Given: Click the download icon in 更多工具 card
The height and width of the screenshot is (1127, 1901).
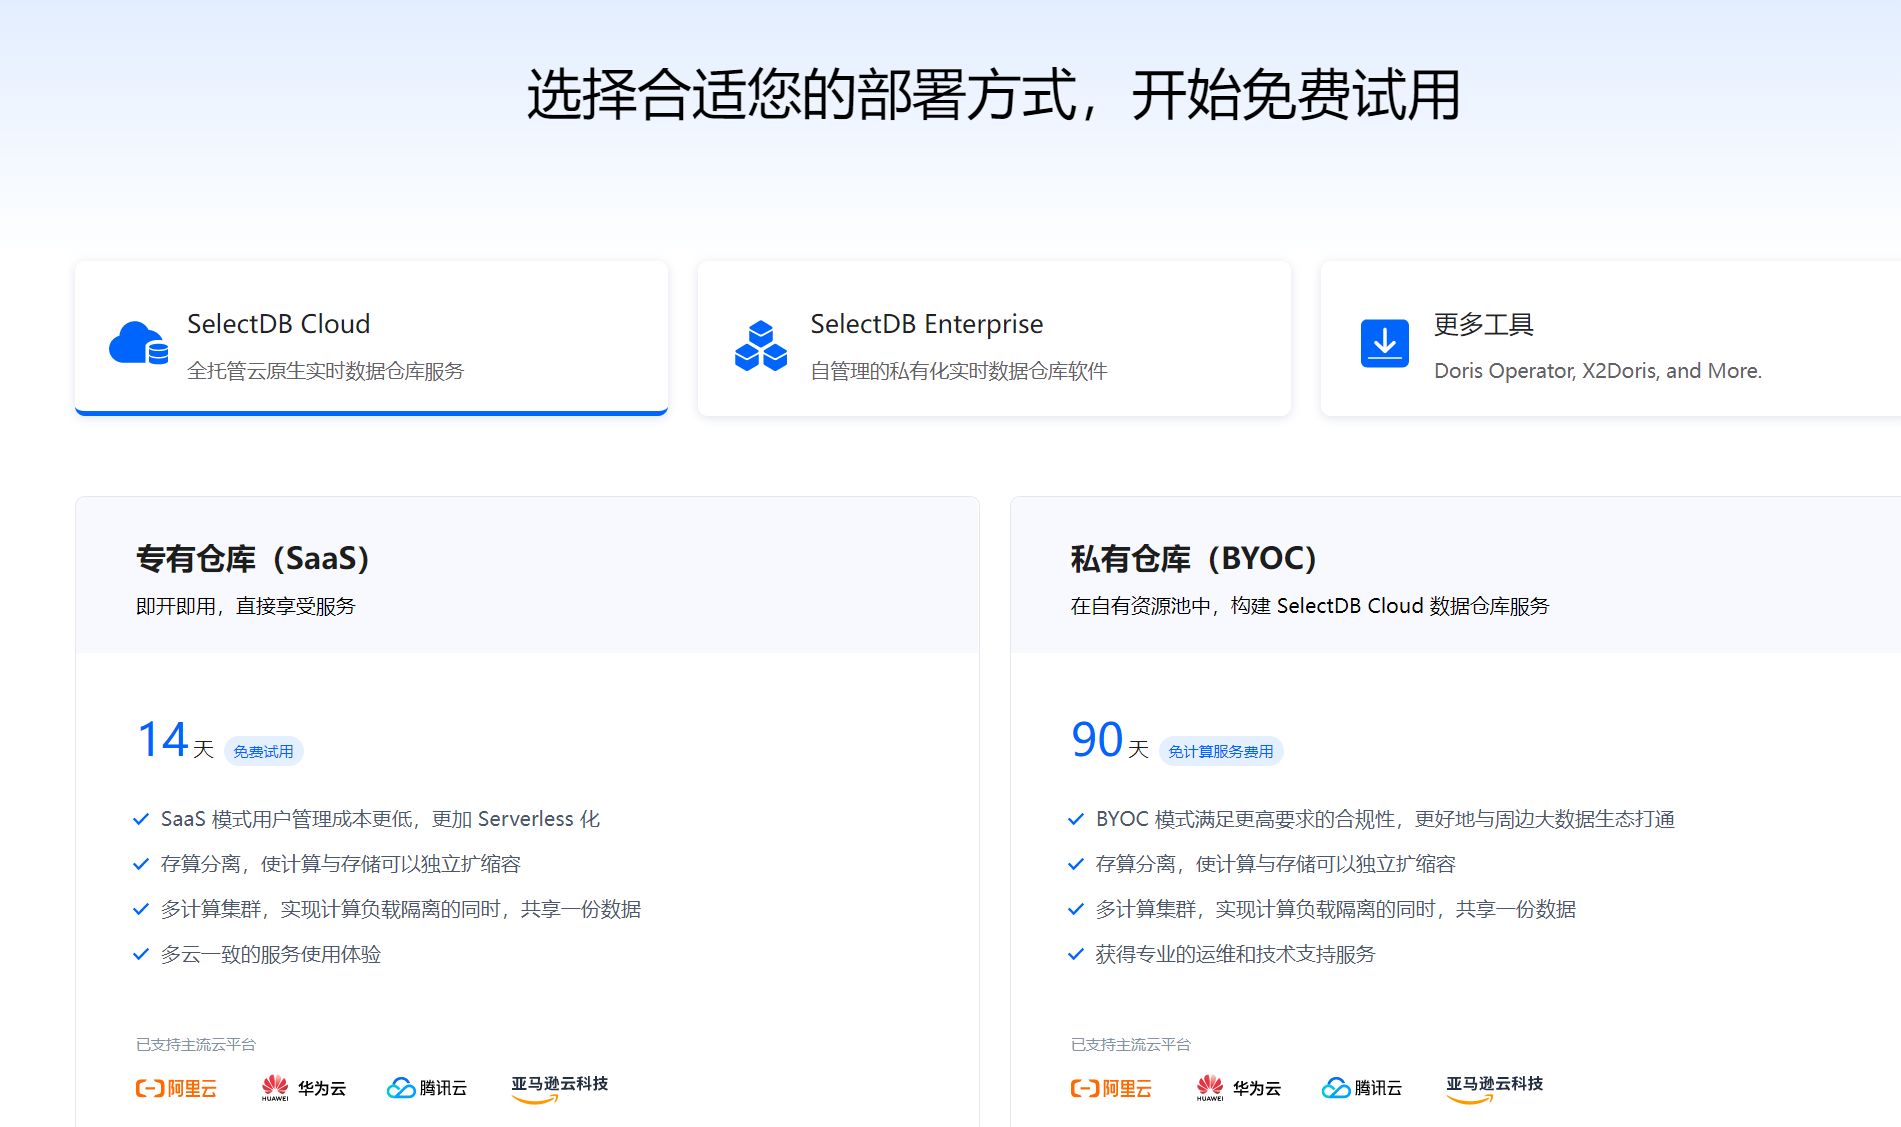Looking at the screenshot, I should click(x=1384, y=343).
